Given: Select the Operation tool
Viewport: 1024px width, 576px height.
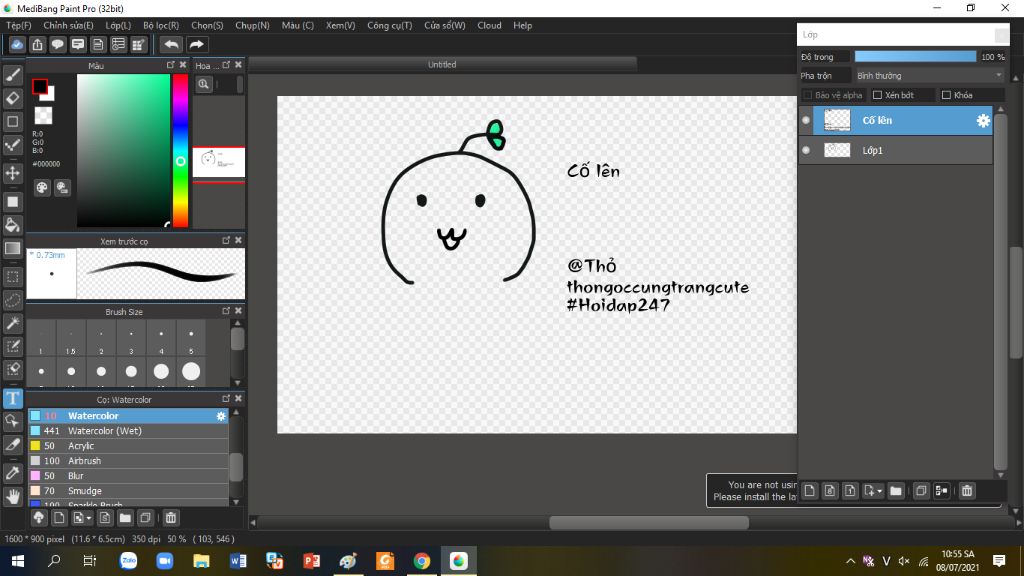Looking at the screenshot, I should 12,421.
